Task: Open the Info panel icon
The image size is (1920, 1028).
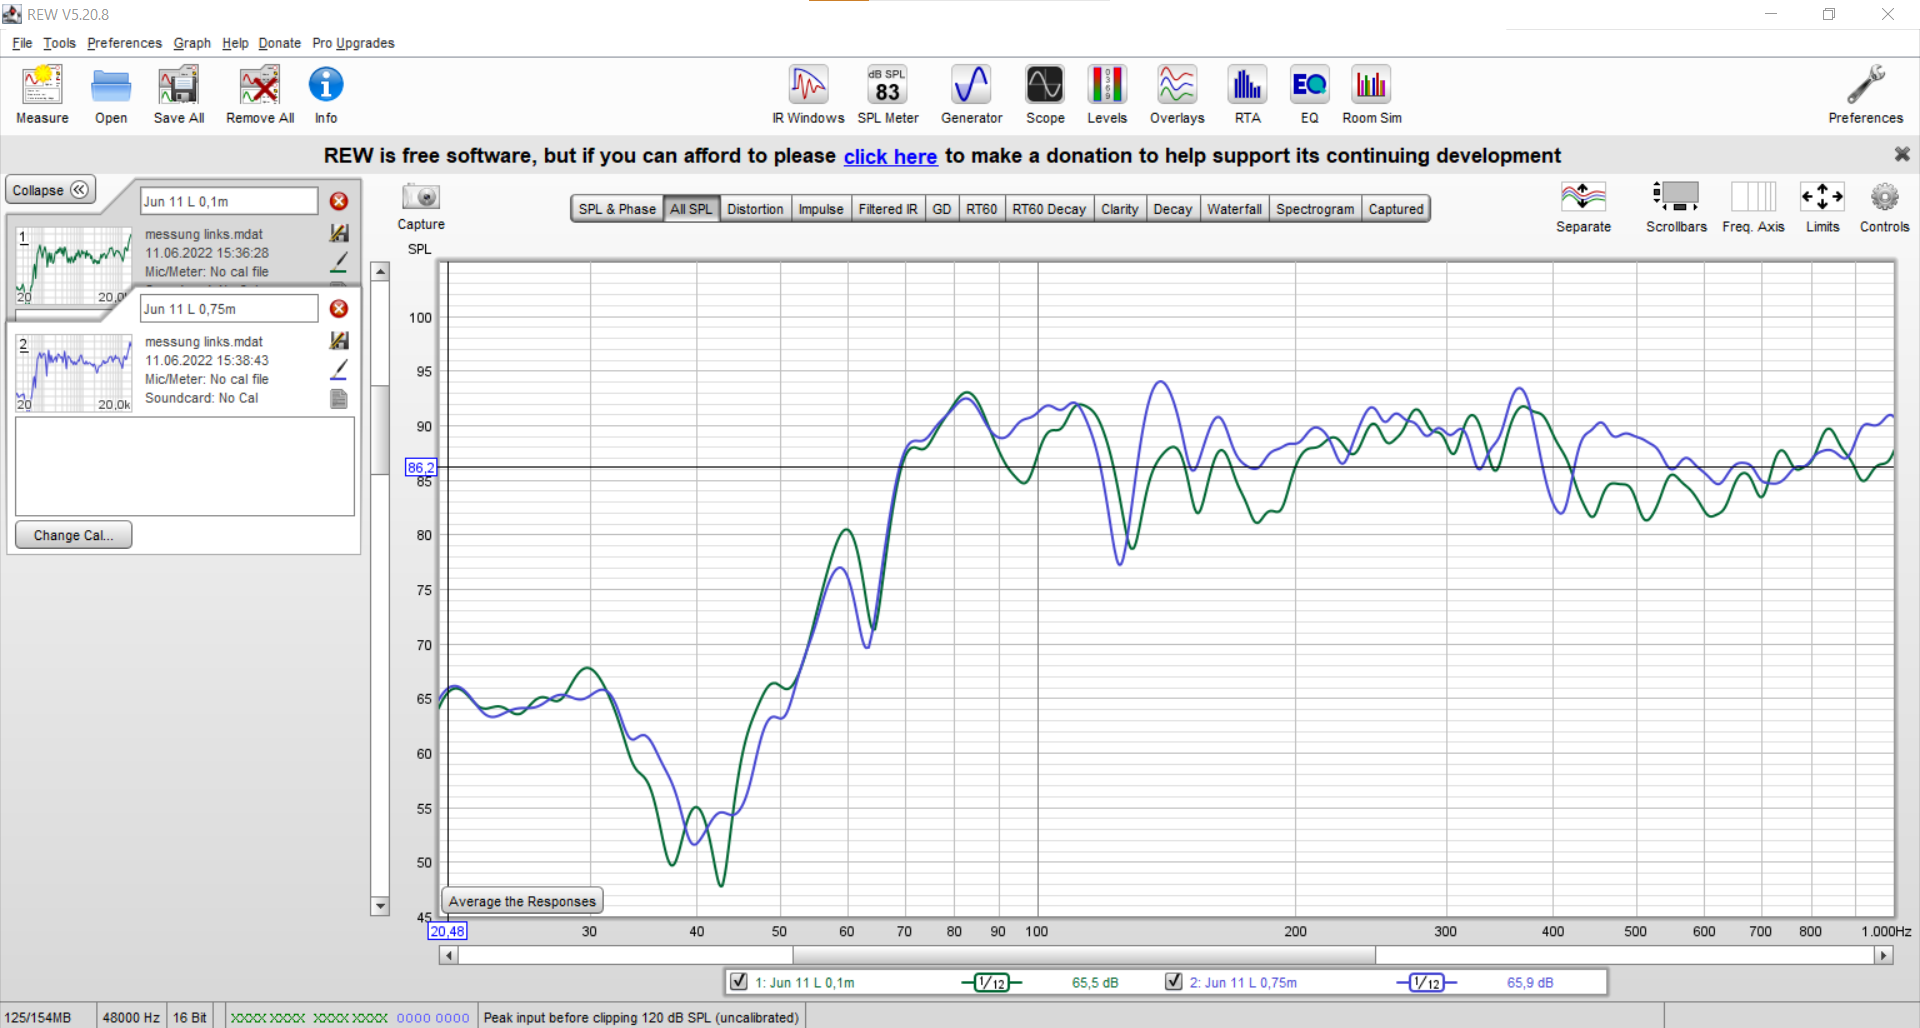Action: (326, 95)
